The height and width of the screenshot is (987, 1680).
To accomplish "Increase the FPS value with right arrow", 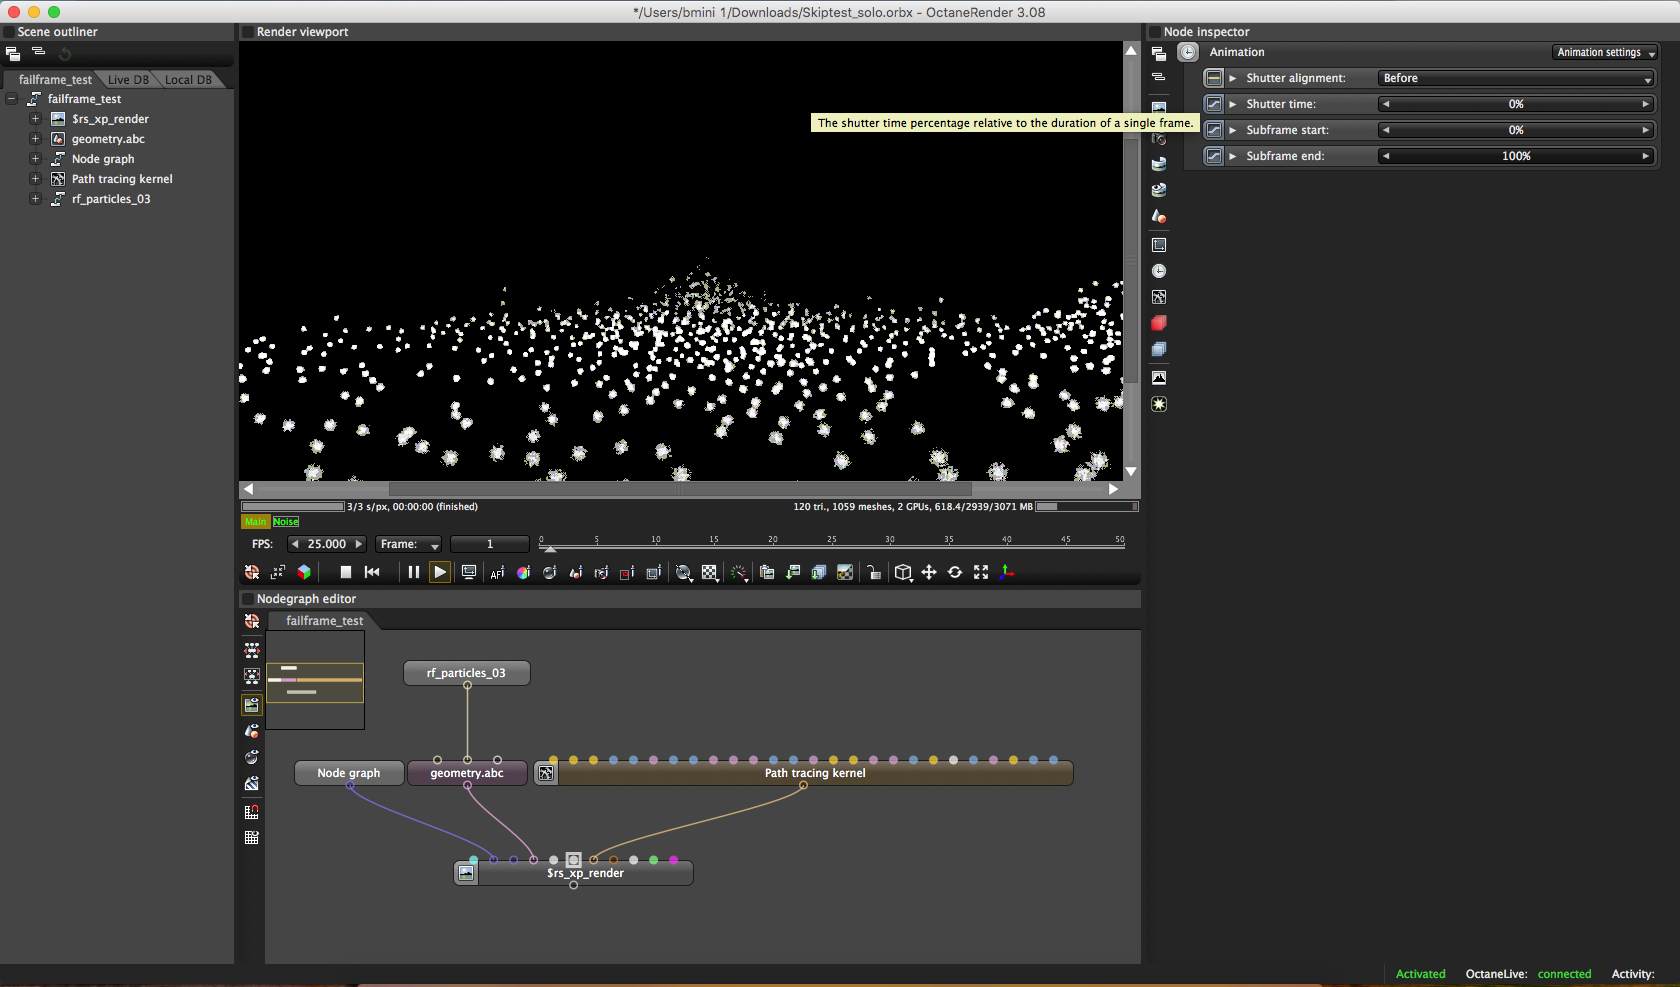I will click(x=358, y=544).
